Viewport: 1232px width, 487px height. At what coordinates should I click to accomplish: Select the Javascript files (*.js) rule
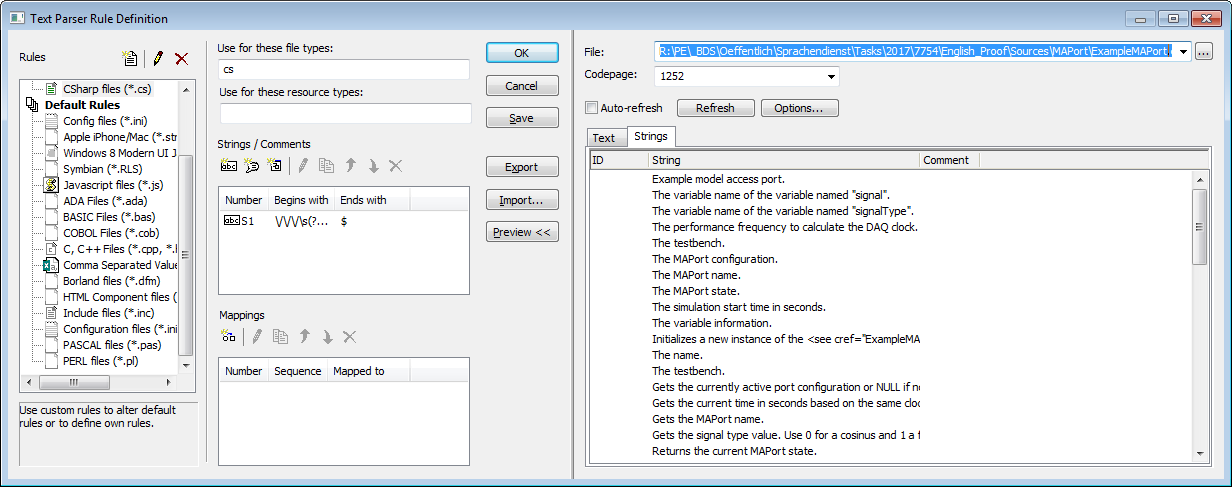click(112, 185)
